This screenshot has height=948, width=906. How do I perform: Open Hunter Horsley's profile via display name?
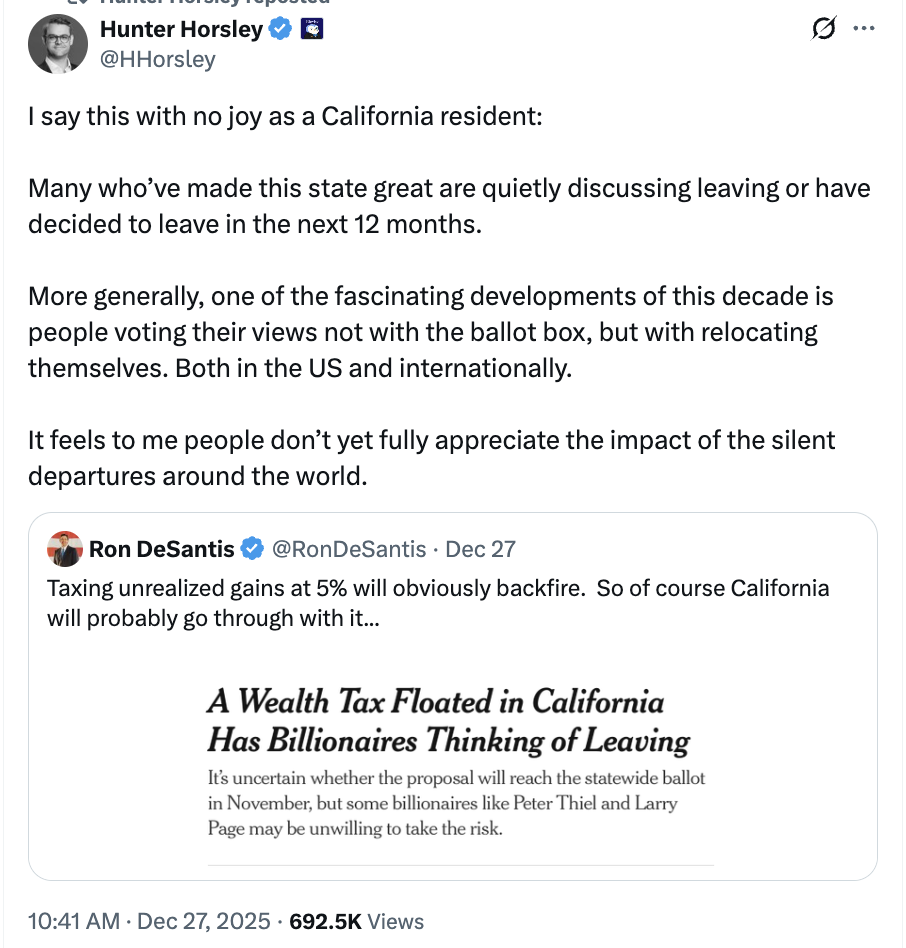point(181,30)
